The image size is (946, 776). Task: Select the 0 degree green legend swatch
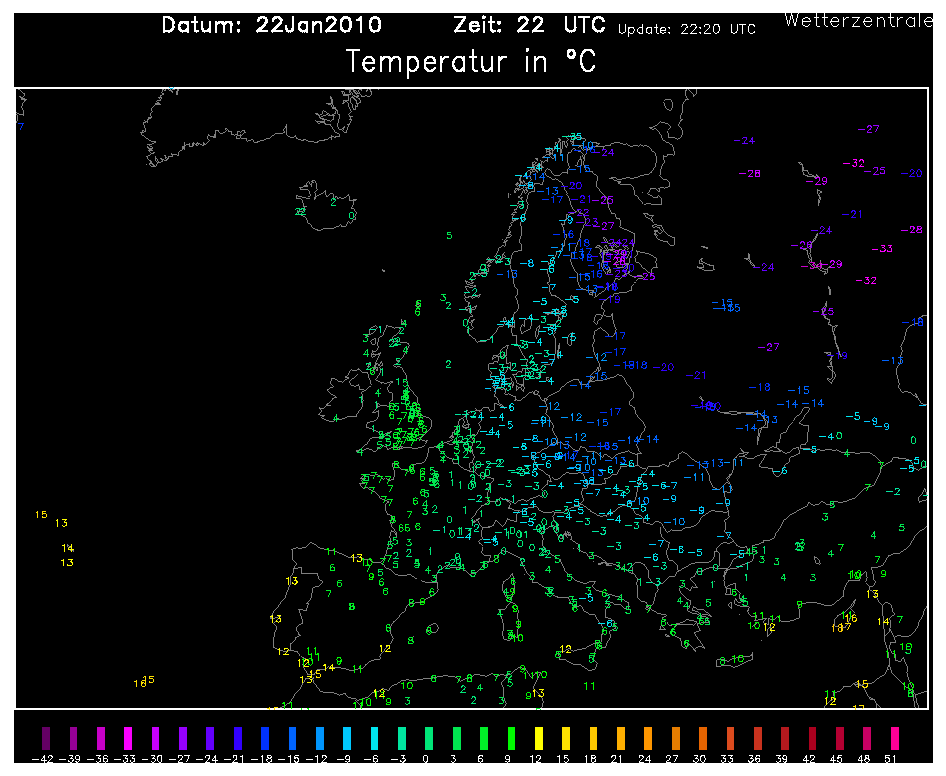click(428, 740)
